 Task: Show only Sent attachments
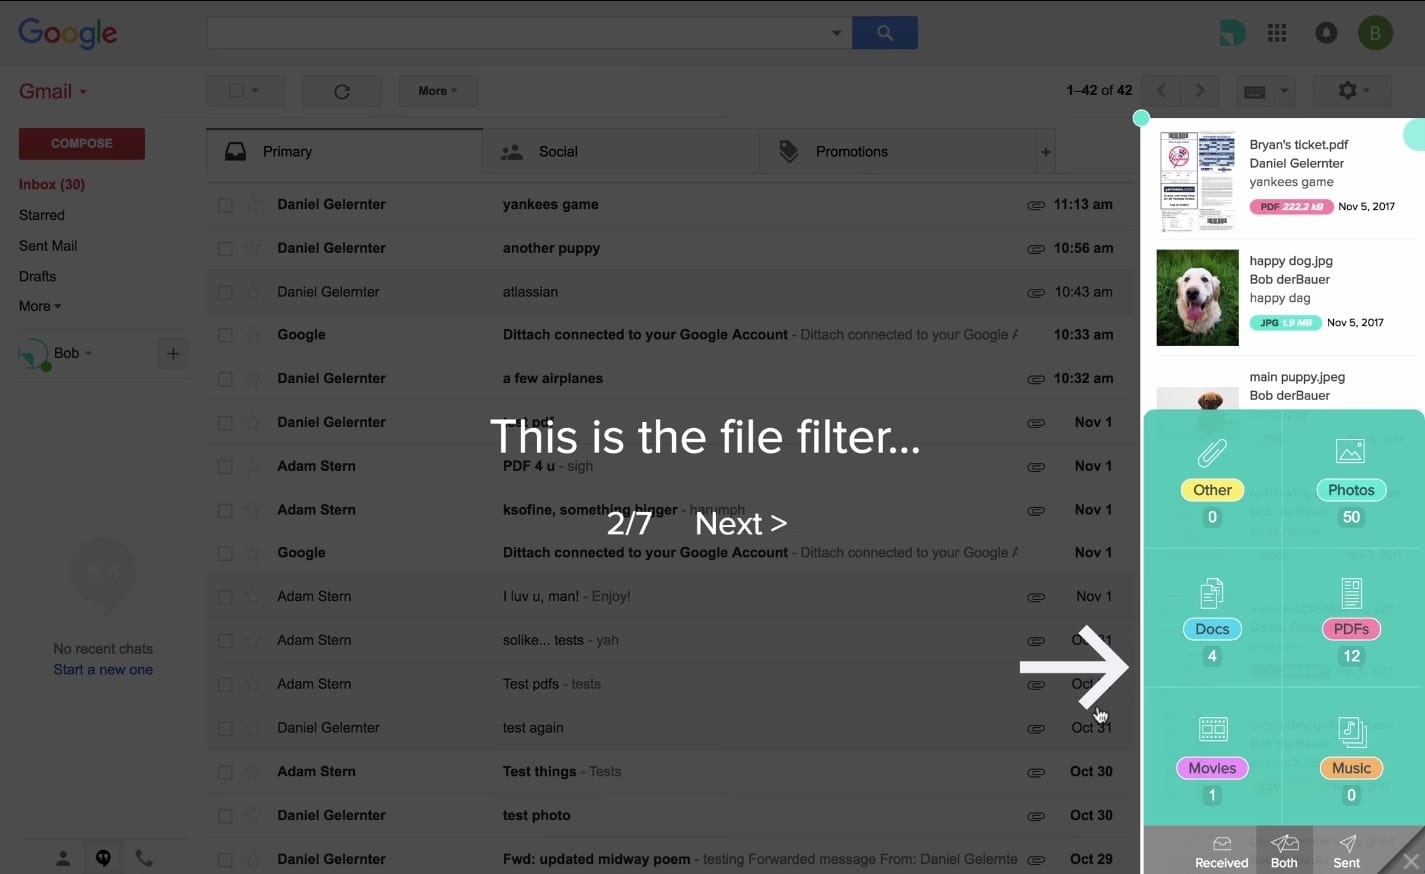[1347, 852]
